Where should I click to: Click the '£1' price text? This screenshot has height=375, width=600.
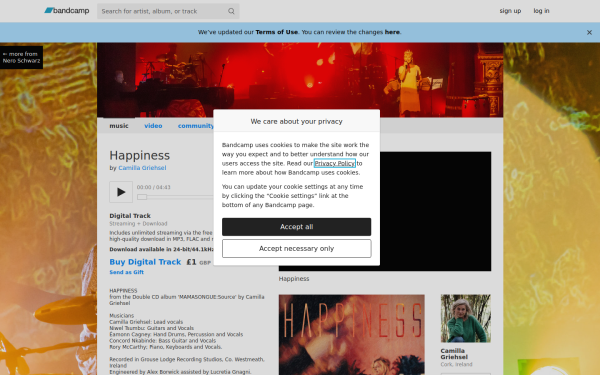191,262
